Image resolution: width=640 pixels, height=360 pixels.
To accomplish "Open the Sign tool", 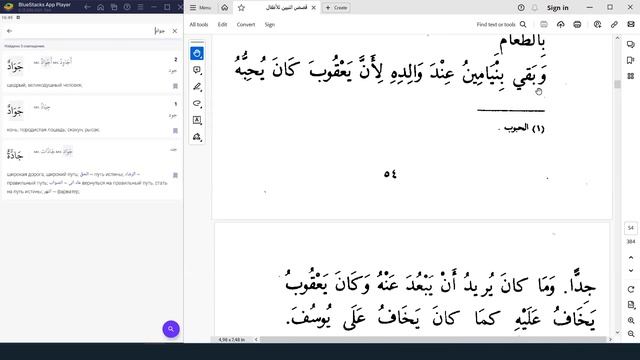I will 269,24.
